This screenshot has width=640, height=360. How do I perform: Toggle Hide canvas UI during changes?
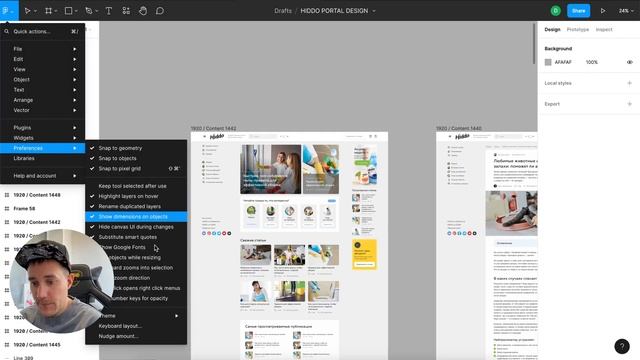click(x=136, y=227)
